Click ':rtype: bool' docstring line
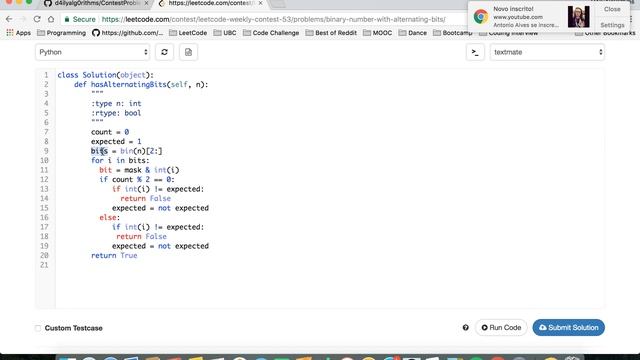 coord(116,113)
